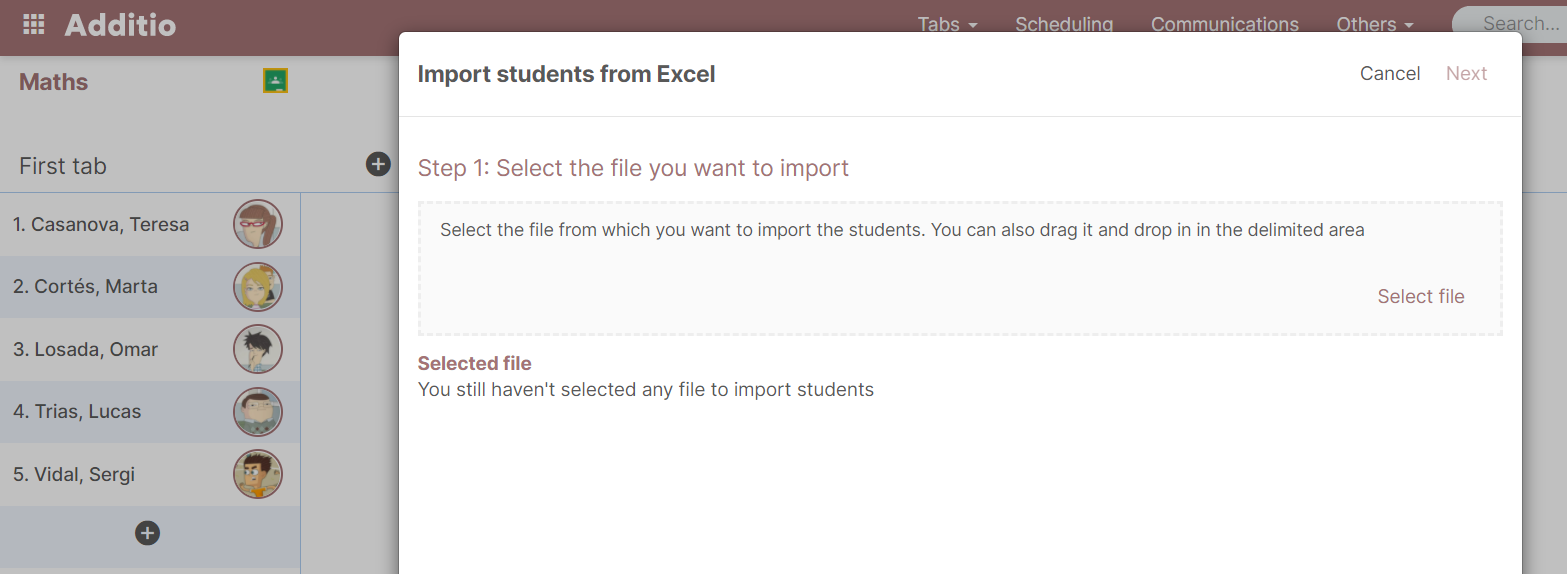Open the apps grid icon beside Additio
The width and height of the screenshot is (1567, 574).
(34, 25)
